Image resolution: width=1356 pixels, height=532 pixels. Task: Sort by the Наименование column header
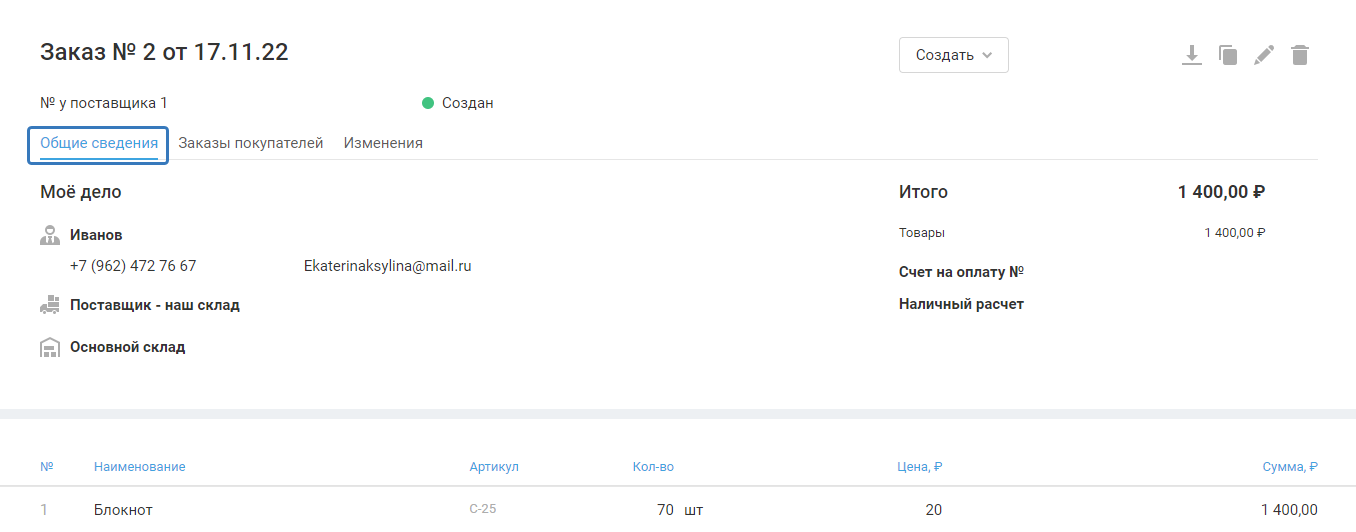pos(139,467)
